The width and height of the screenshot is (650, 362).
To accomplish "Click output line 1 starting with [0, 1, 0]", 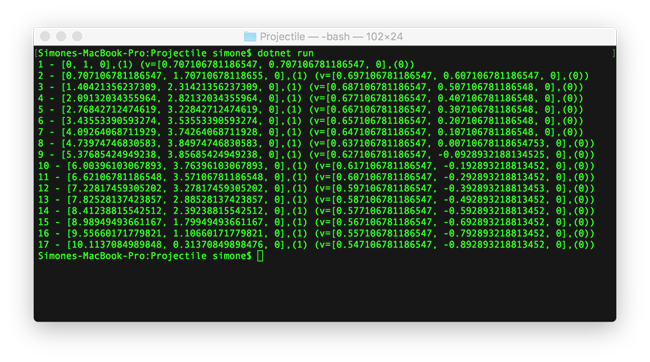I will click(226, 64).
